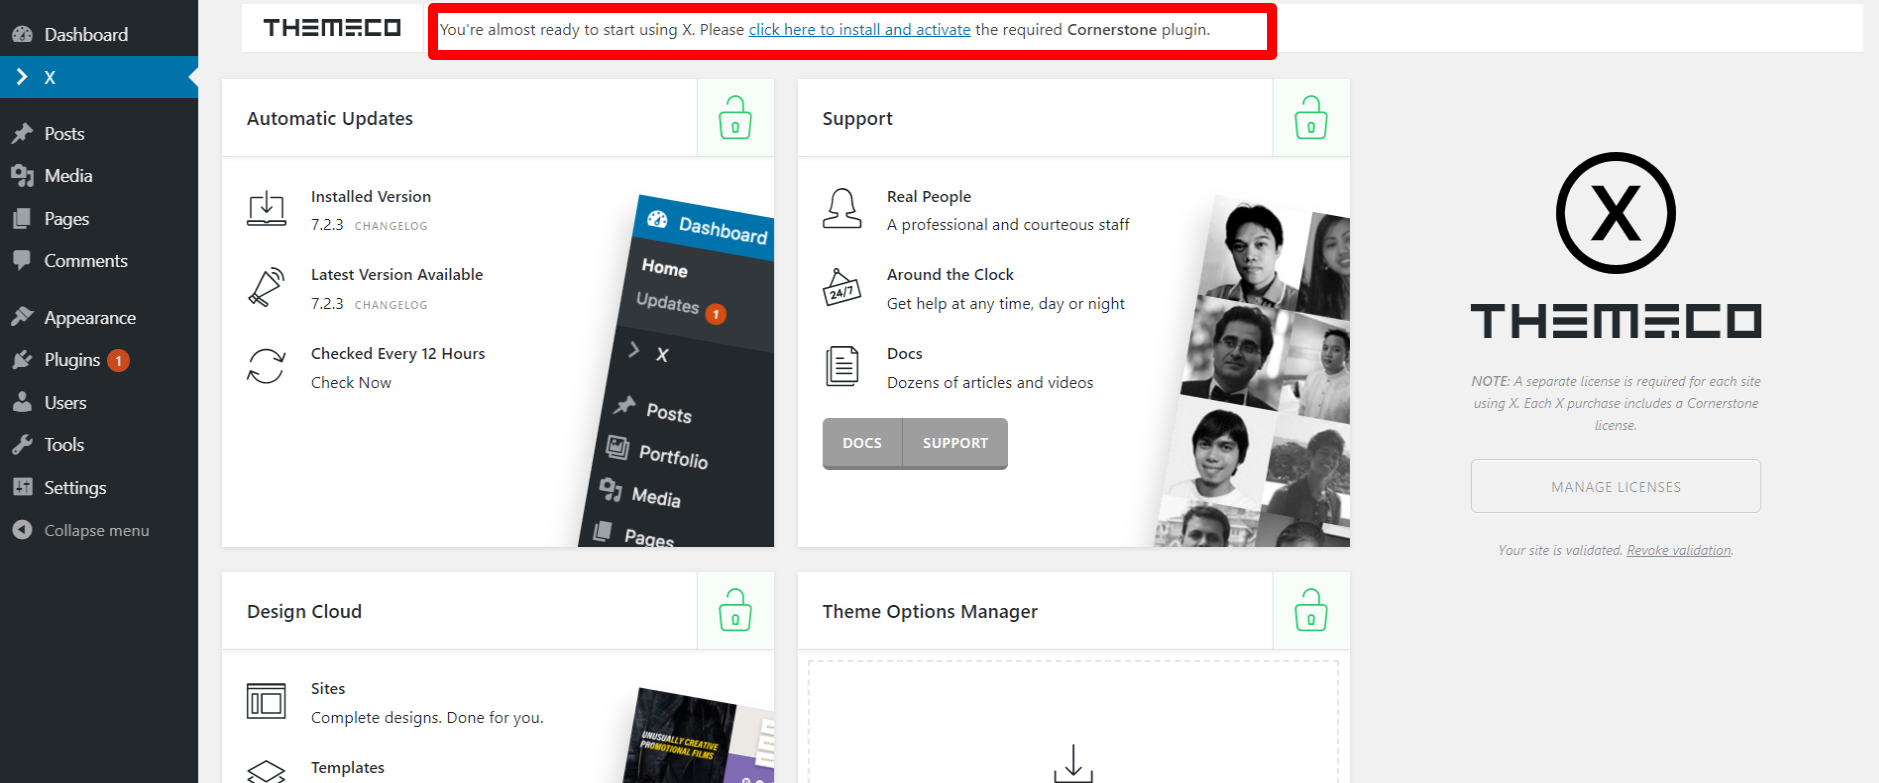Click the install and activate Cornerstone link
Screen dimensions: 1879x783
click(x=859, y=30)
